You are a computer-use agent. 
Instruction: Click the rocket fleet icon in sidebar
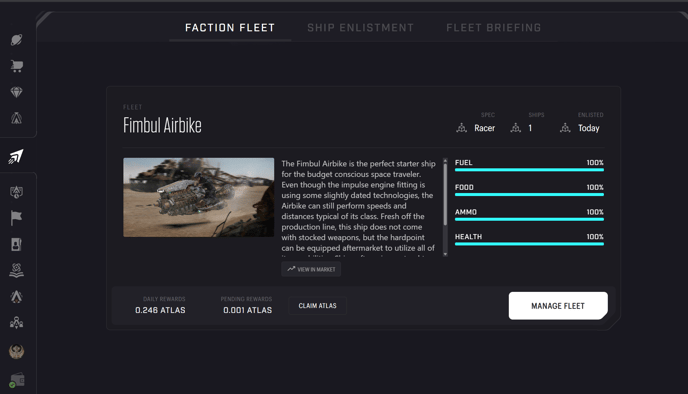(16, 156)
